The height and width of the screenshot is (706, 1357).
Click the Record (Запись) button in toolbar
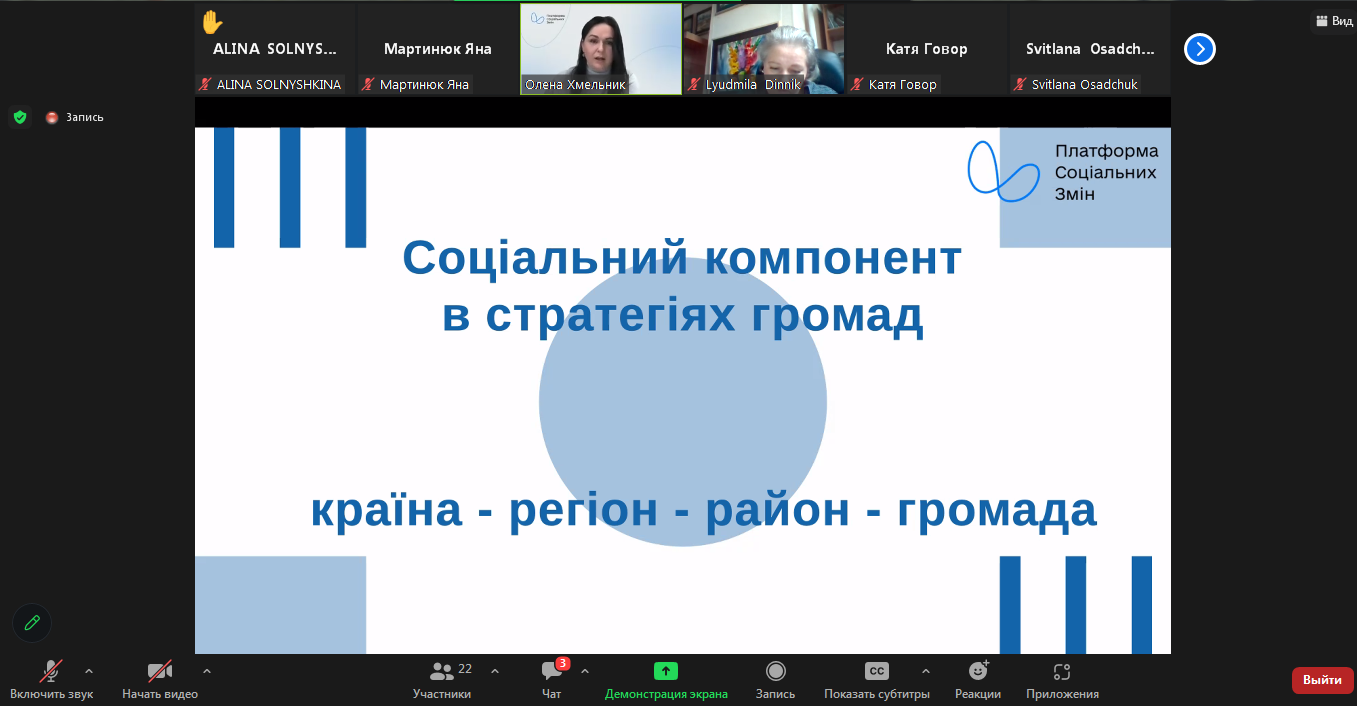775,679
